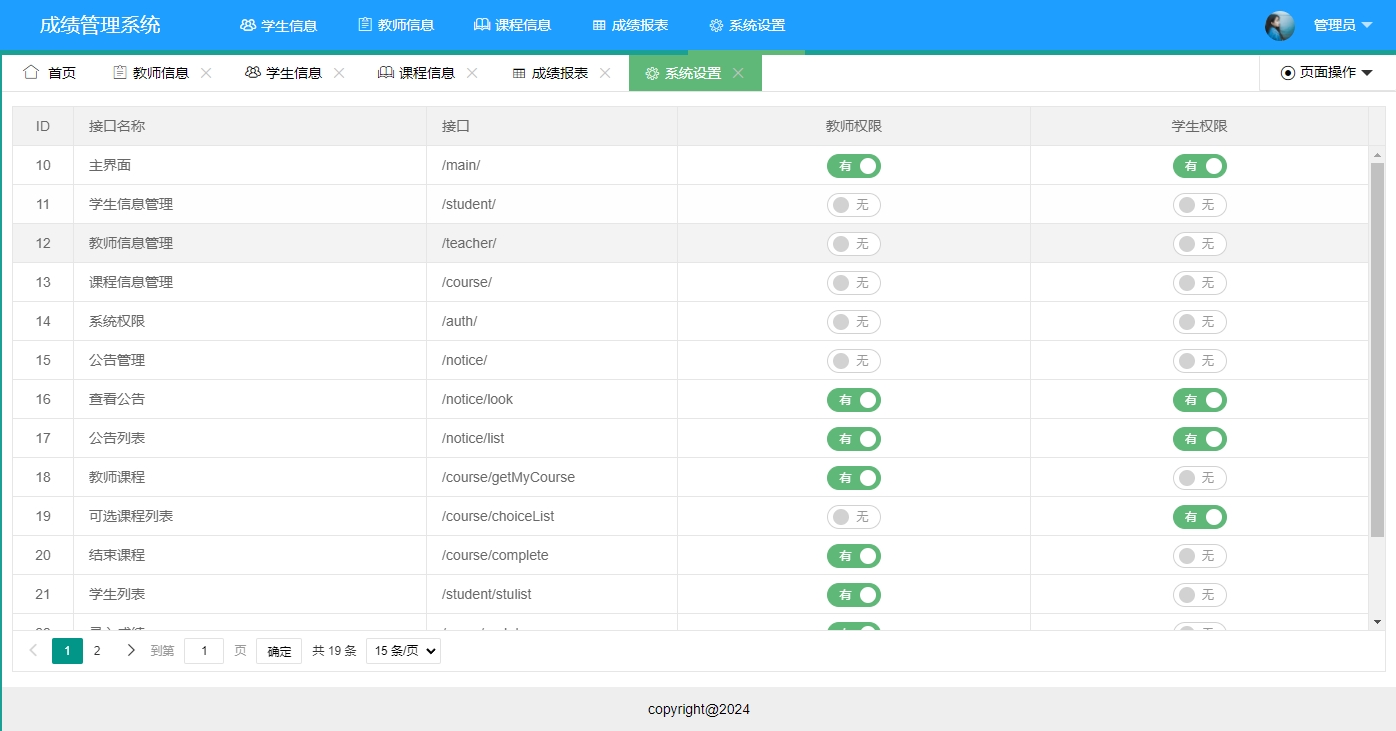Disable teacher permission for 查看公告
This screenshot has height=731, width=1396.
pos(854,400)
